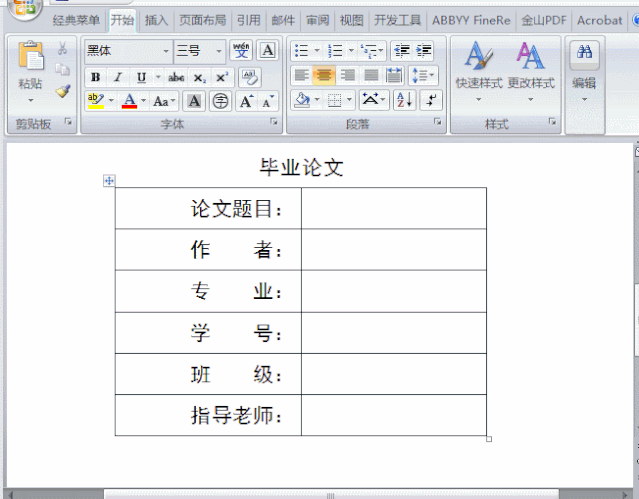639x499 pixels.
Task: Open the 金山PDF tab
Action: [x=544, y=20]
